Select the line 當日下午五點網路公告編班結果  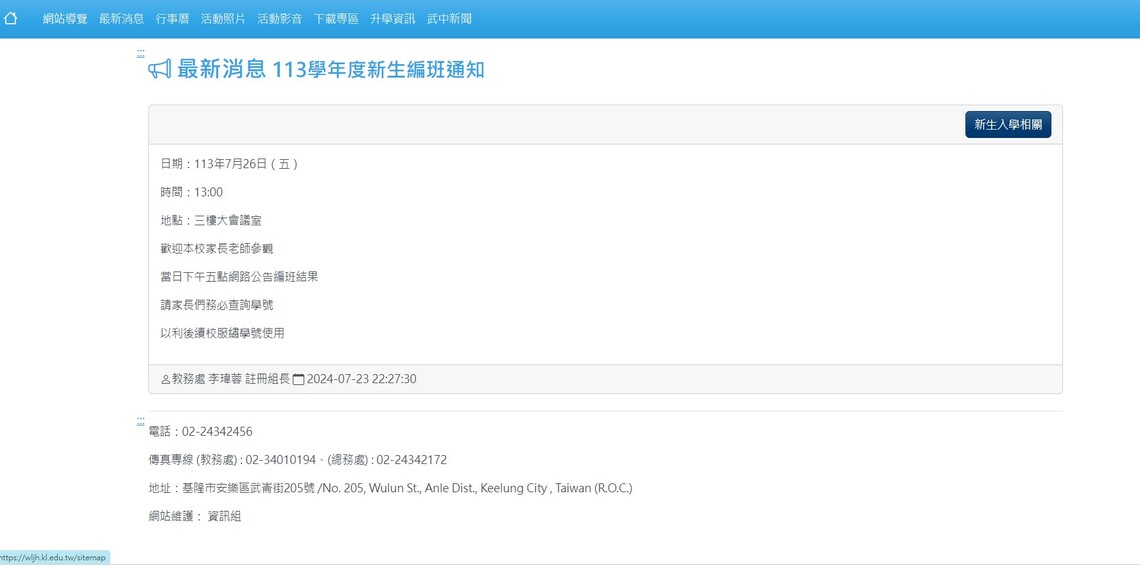click(239, 277)
